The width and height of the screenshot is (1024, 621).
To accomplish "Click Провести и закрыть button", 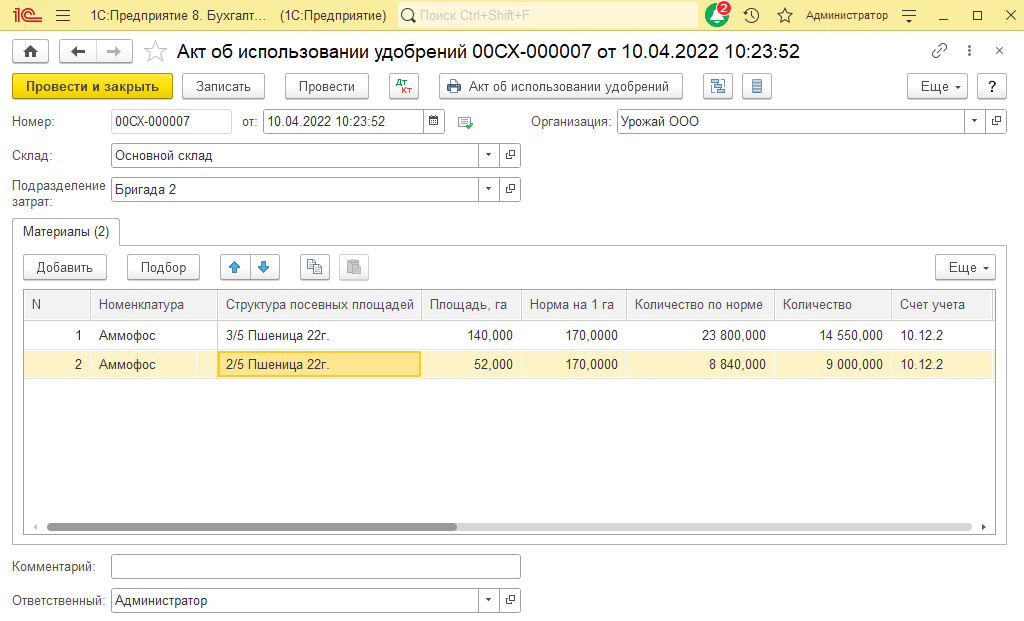I will click(x=92, y=87).
